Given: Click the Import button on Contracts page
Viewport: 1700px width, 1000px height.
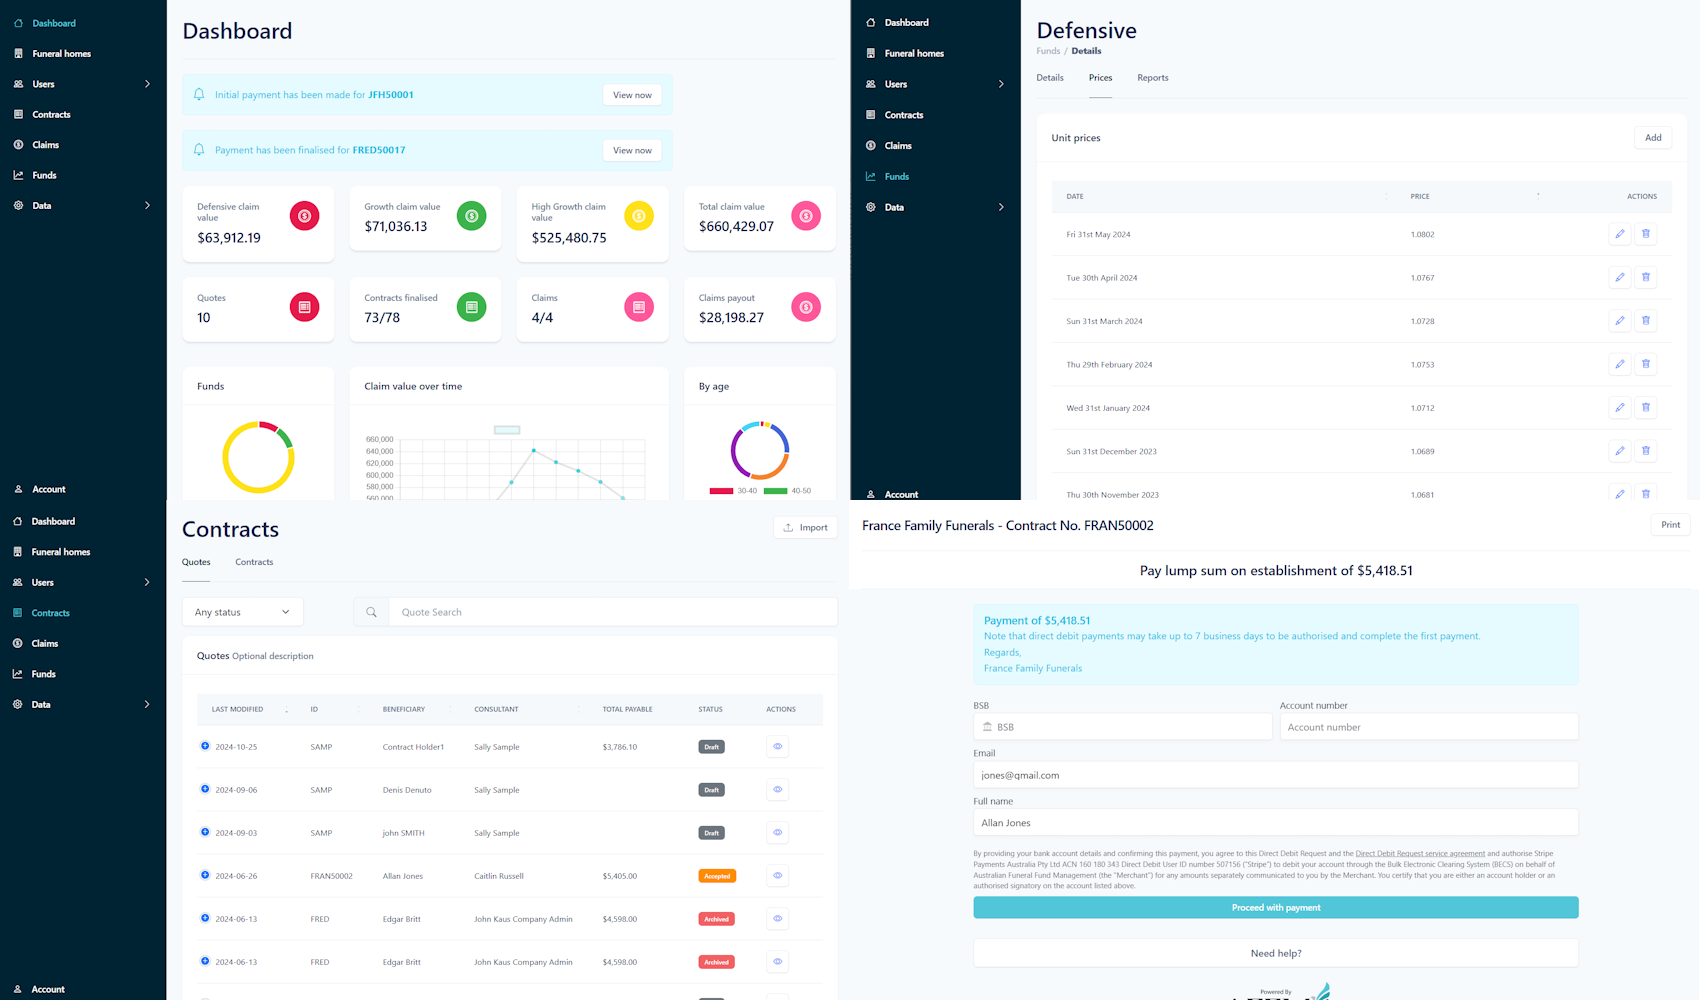Looking at the screenshot, I should click(806, 527).
